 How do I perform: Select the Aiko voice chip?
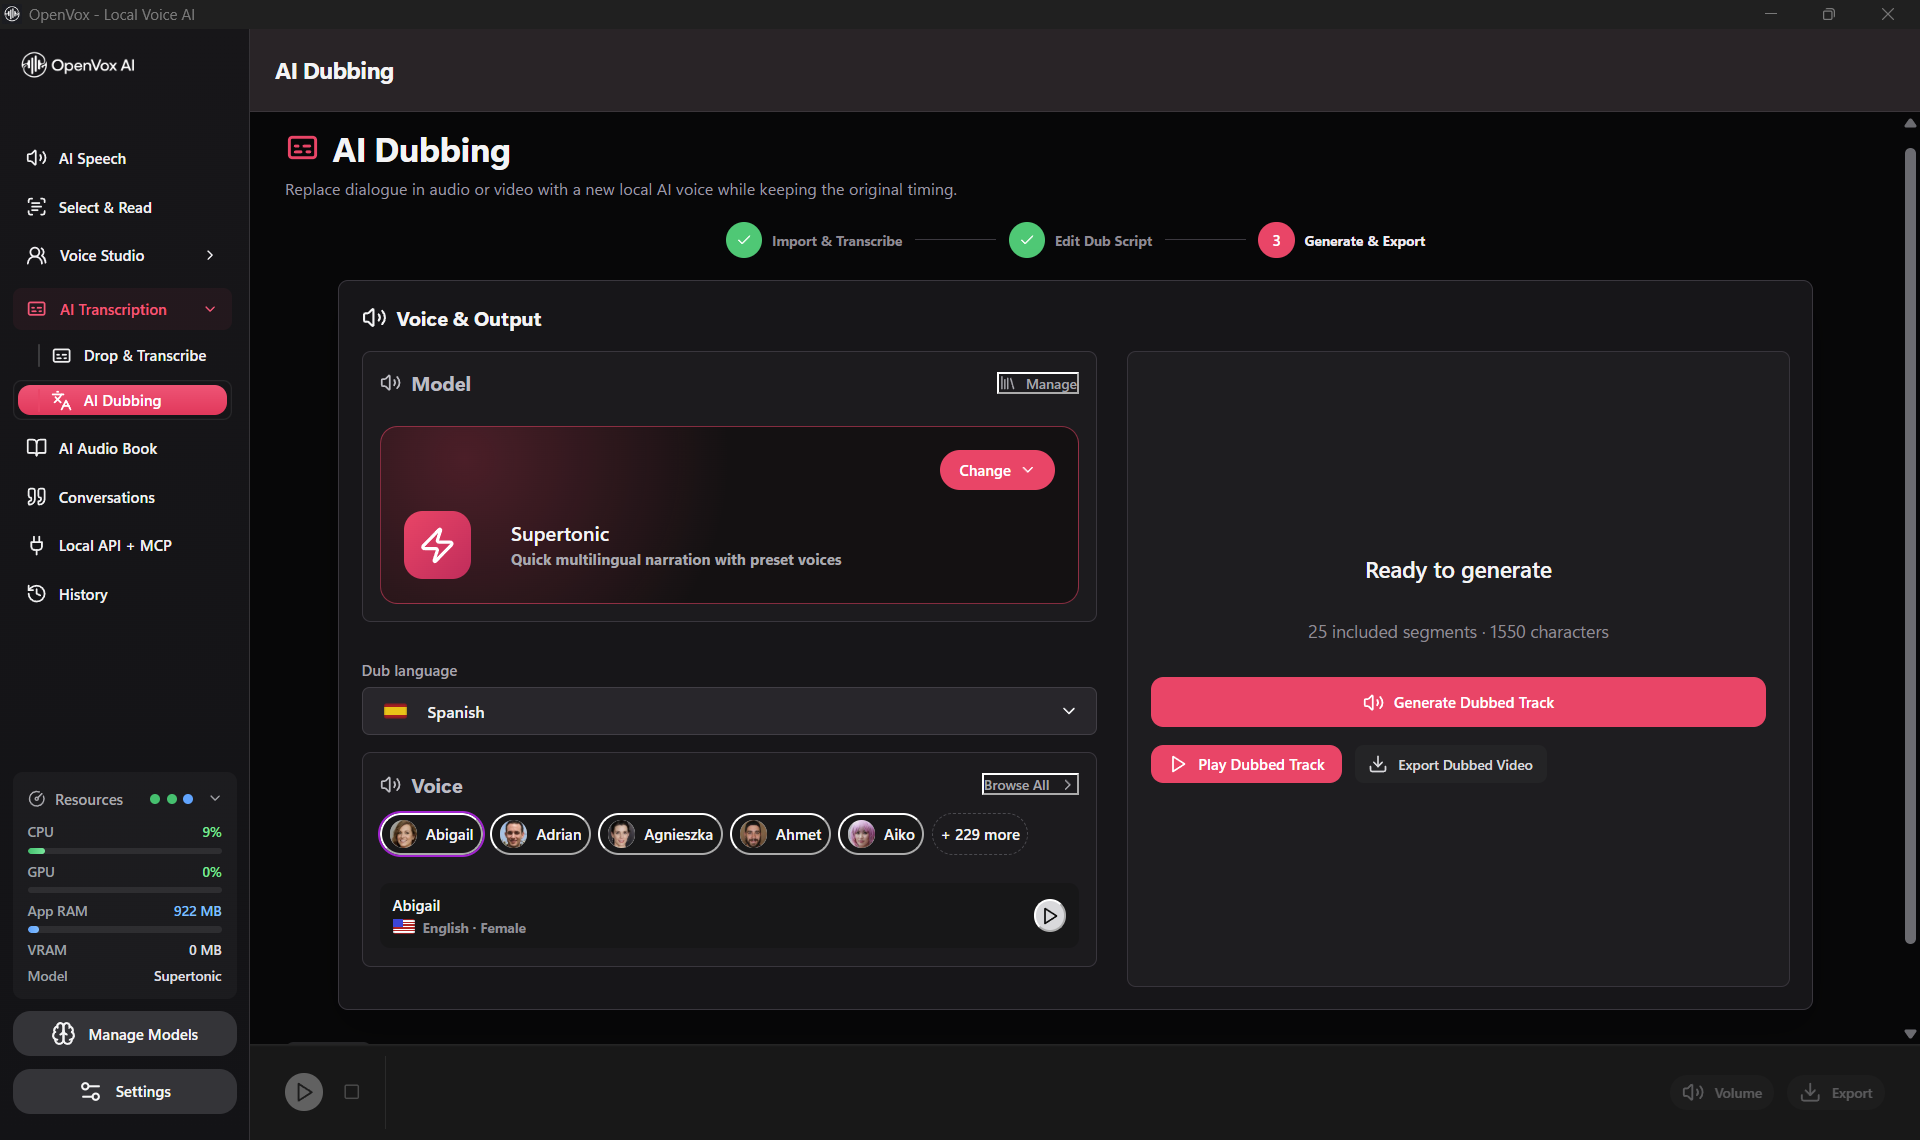tap(881, 834)
